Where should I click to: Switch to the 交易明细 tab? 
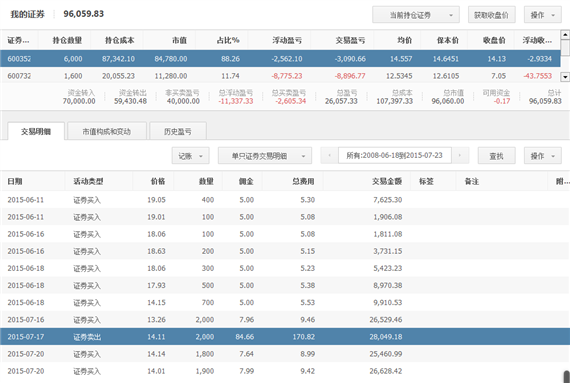(x=36, y=131)
